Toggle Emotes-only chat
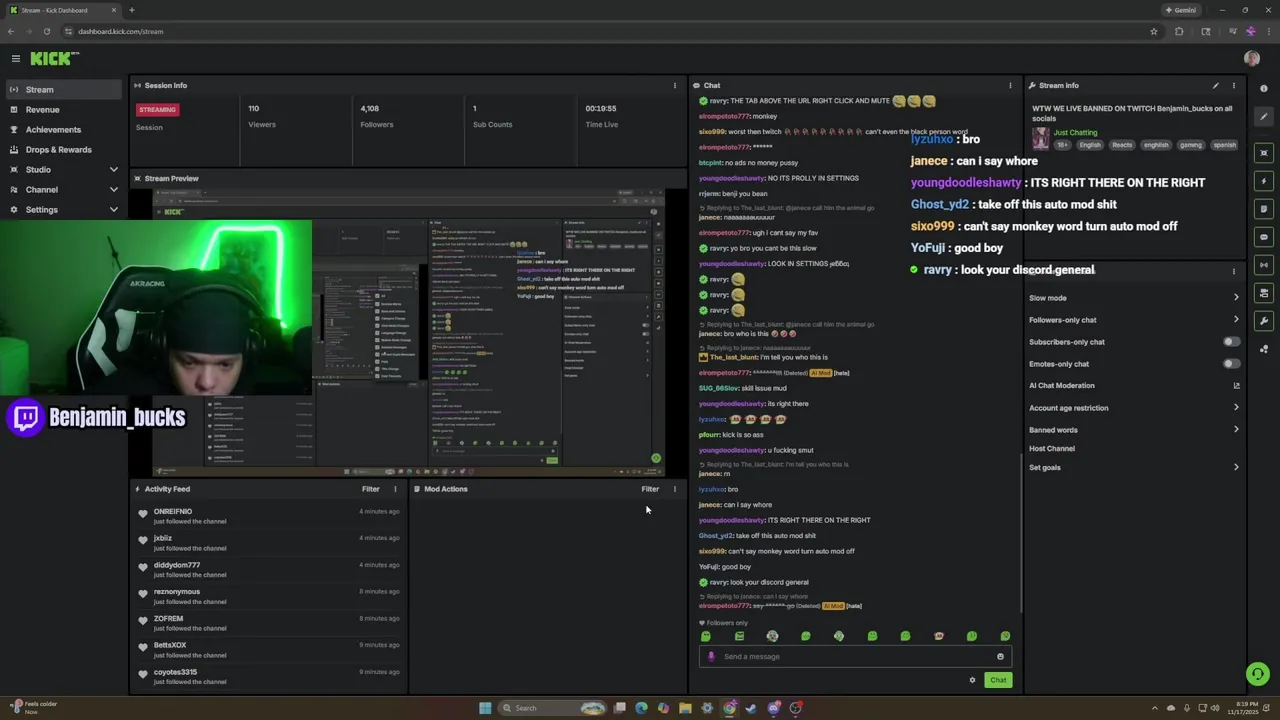Image resolution: width=1280 pixels, height=720 pixels. pyautogui.click(x=1232, y=364)
